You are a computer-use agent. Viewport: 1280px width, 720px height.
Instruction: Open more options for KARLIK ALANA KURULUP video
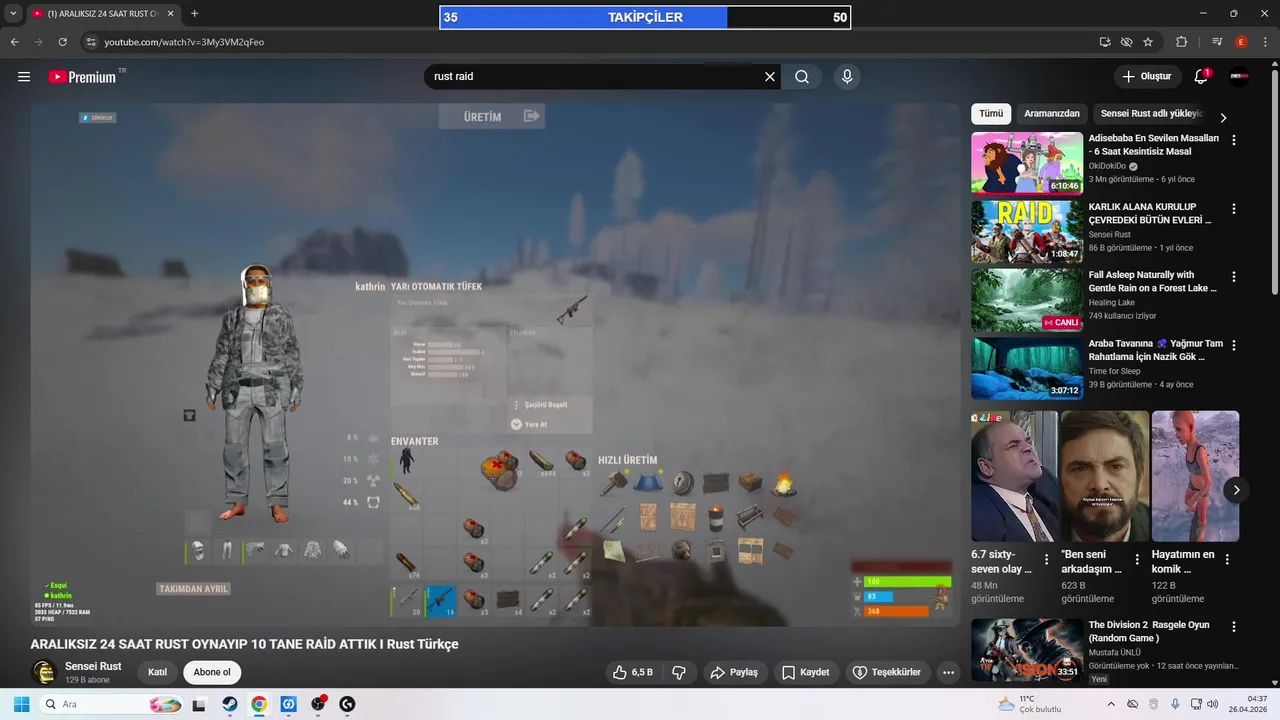click(x=1234, y=209)
